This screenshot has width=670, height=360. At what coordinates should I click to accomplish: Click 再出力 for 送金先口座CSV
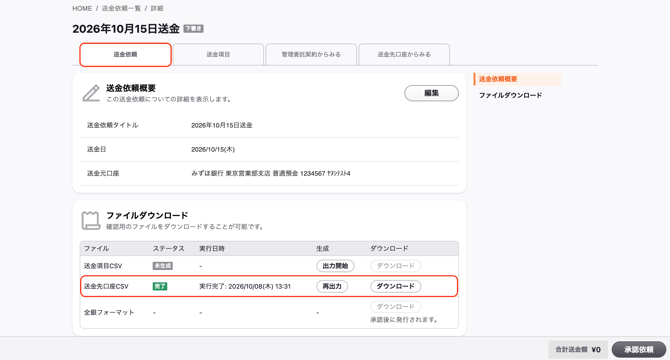tap(332, 286)
